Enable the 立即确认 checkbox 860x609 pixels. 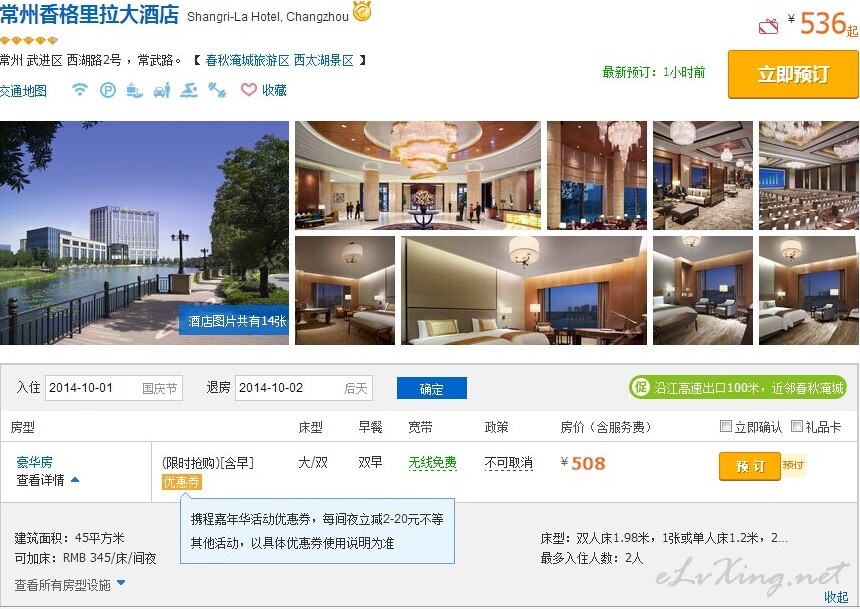click(726, 426)
